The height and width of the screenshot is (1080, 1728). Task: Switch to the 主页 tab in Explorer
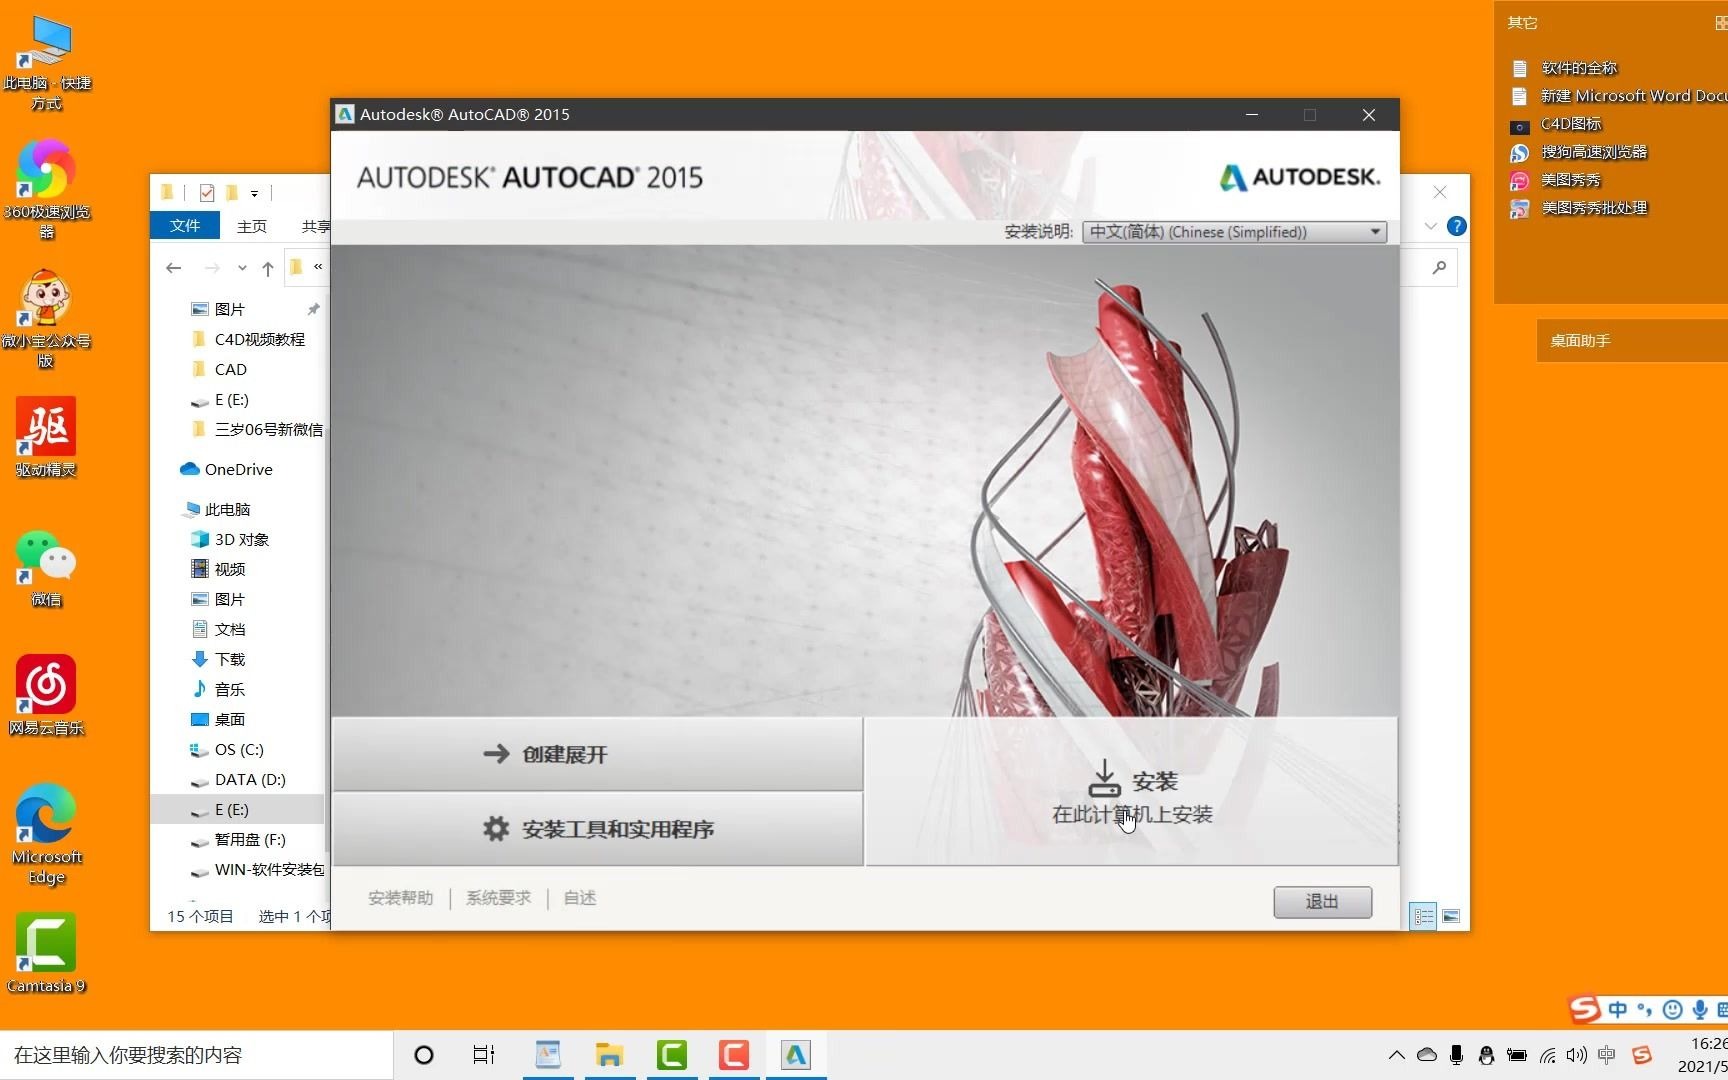tap(252, 226)
